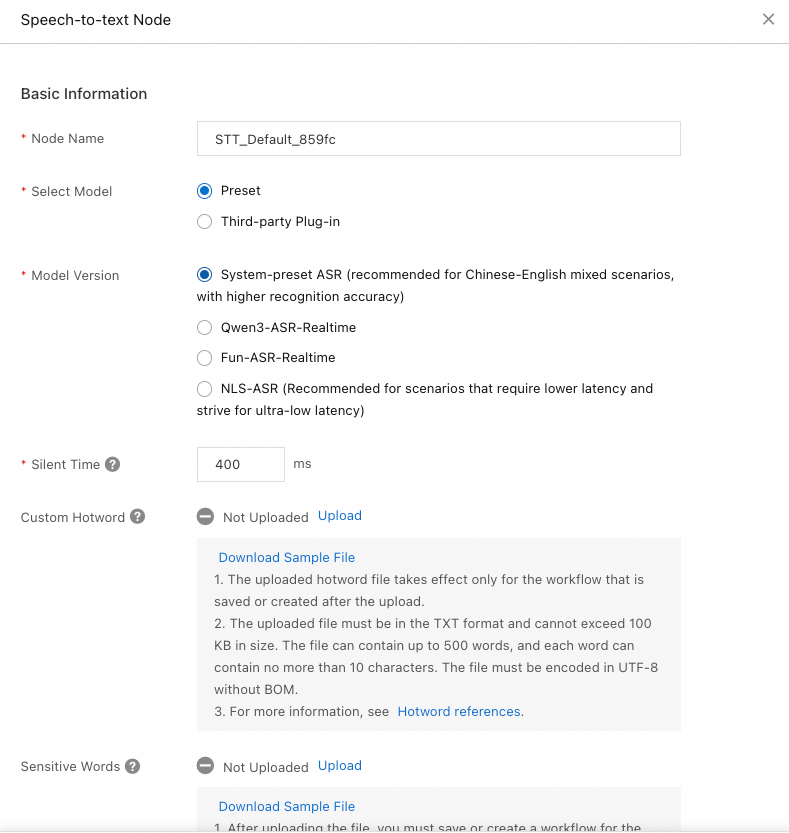Click the Third-party Plug-in label text
The image size is (789, 833).
pos(280,222)
